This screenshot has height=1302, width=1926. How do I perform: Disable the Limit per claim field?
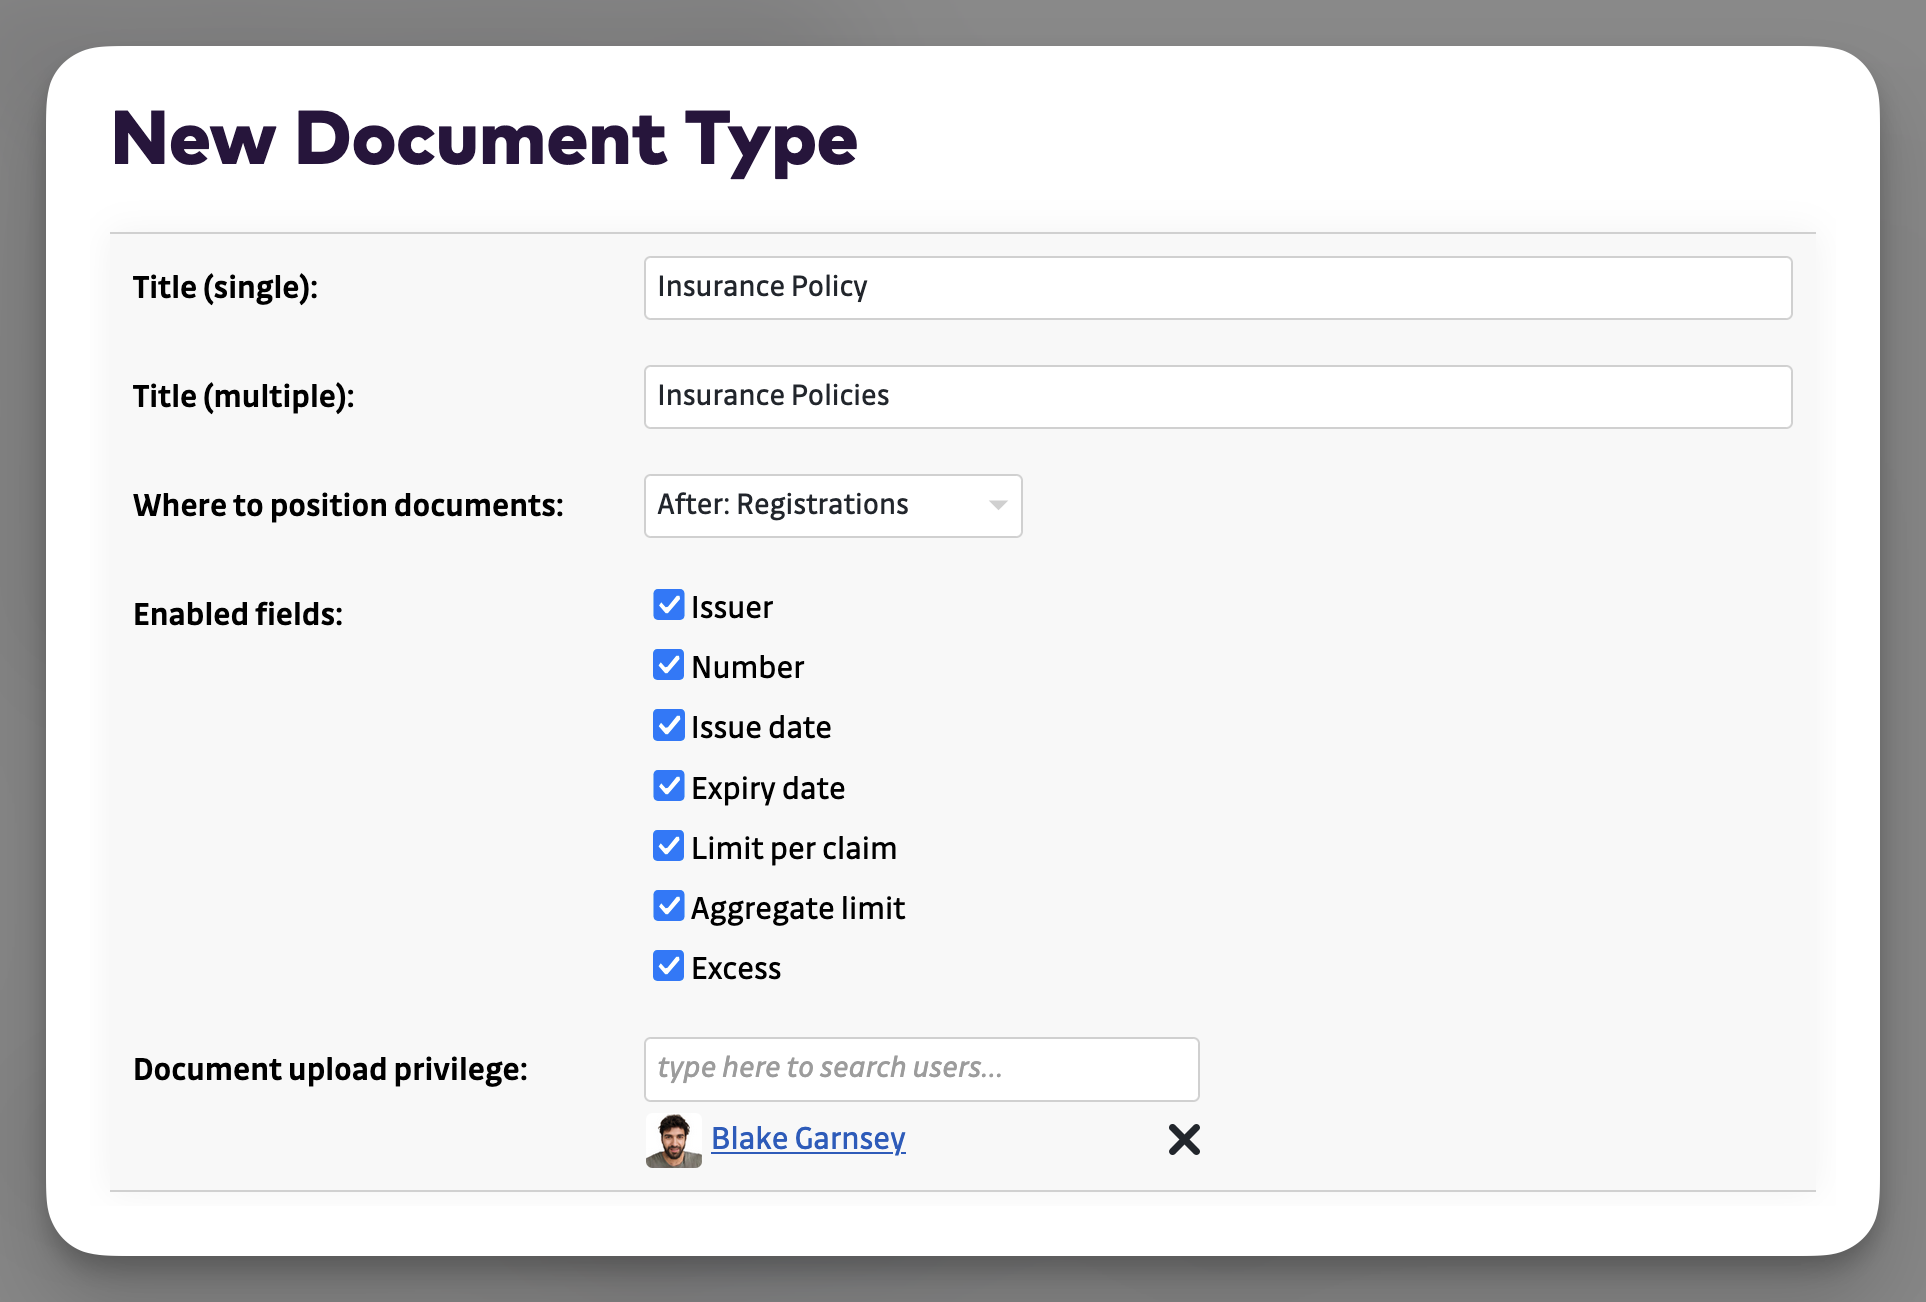point(668,846)
